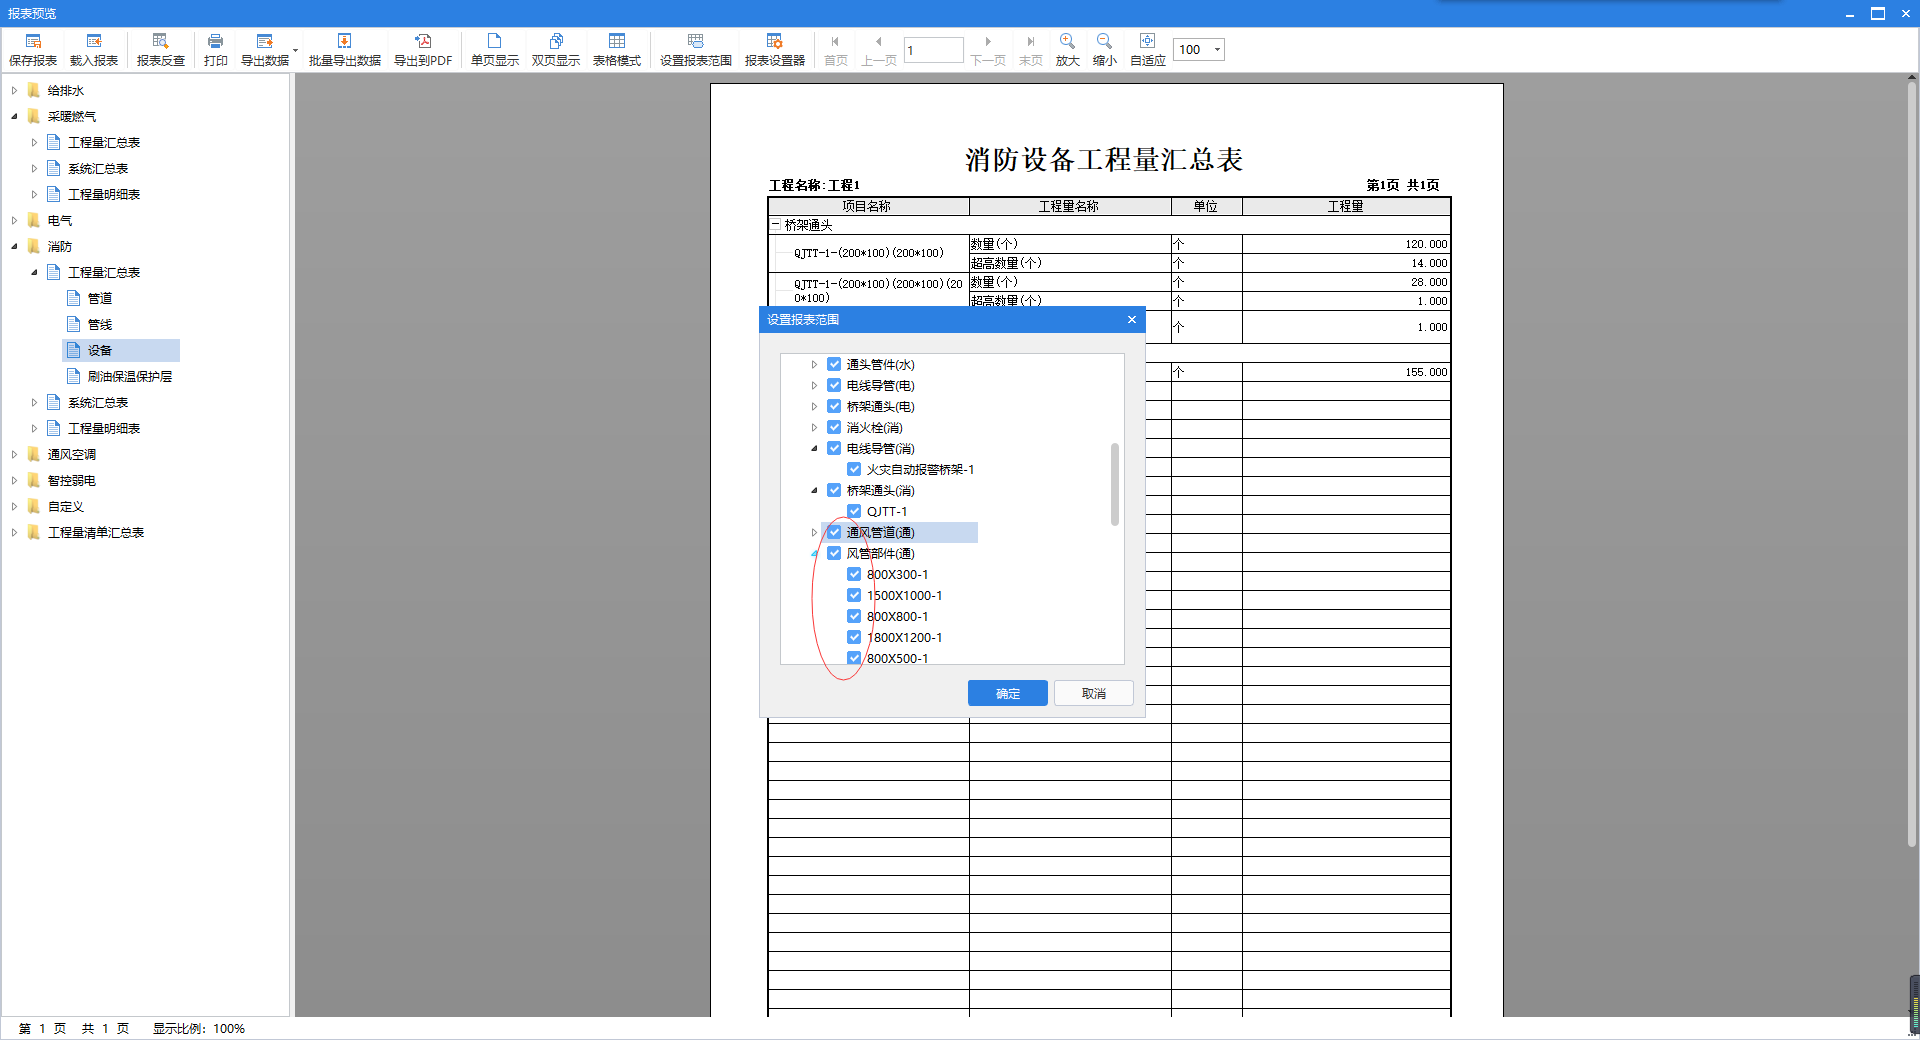Image resolution: width=1920 pixels, height=1040 pixels.
Task: Click 批量导出数据 batch export icon
Action: (344, 41)
